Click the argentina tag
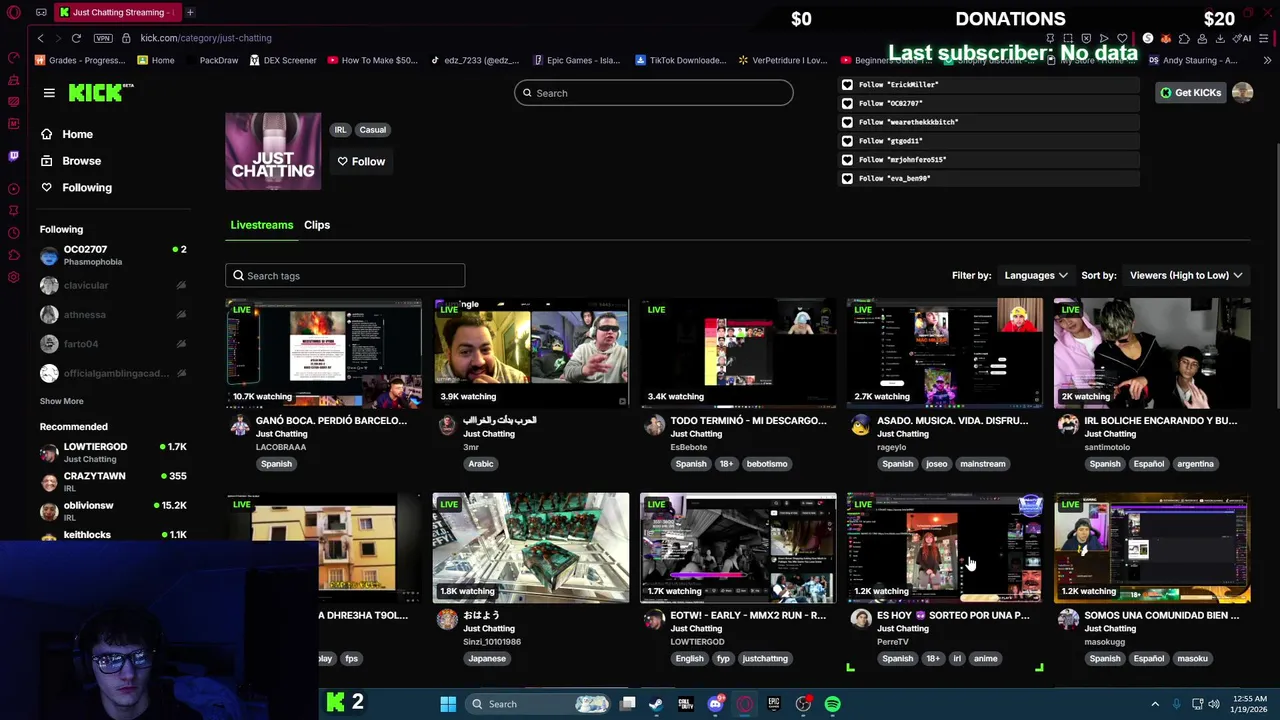Screen dimensions: 1280x720 [1195, 464]
